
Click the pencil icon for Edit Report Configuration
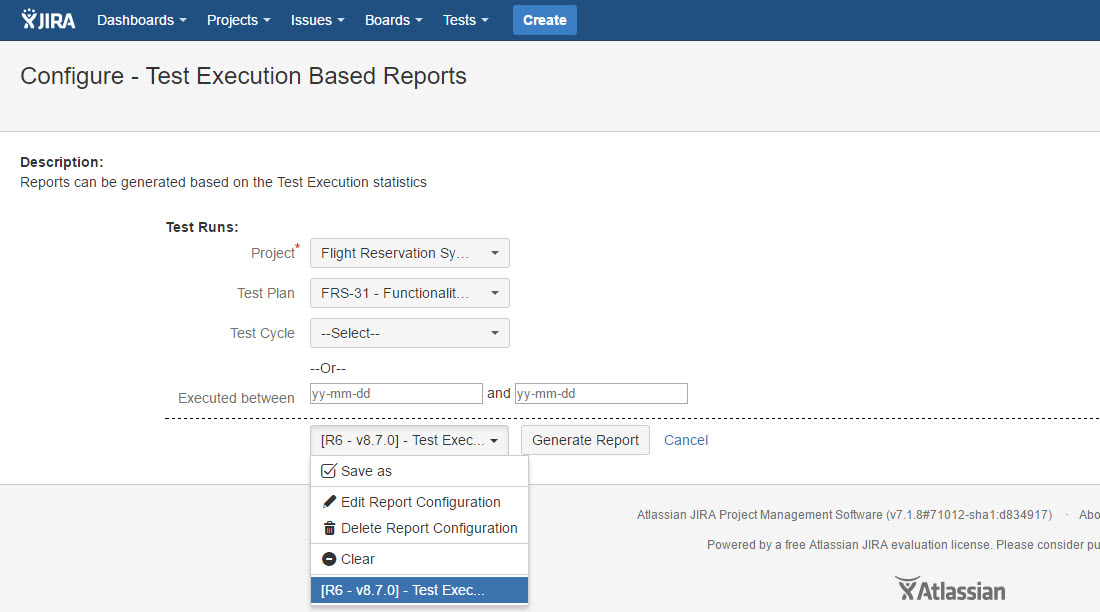pyautogui.click(x=329, y=502)
